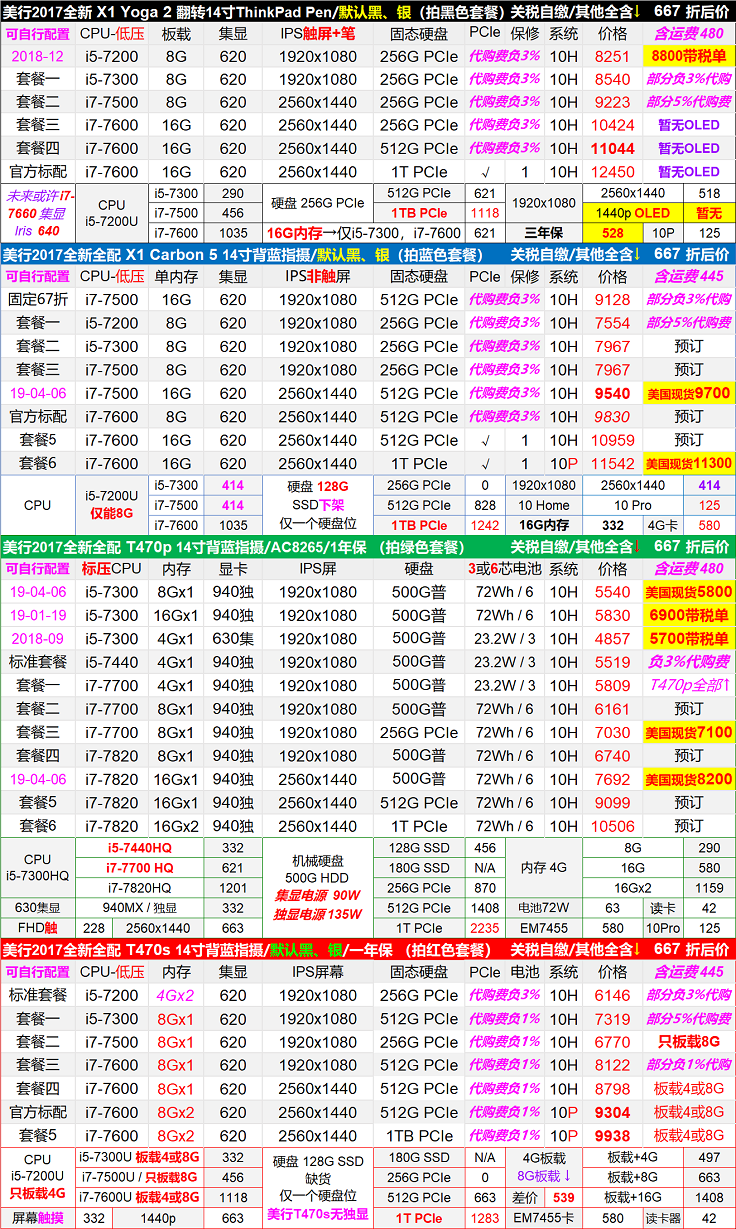Select the price cell "10959"
The width and height of the screenshot is (736, 1229).
[612, 440]
